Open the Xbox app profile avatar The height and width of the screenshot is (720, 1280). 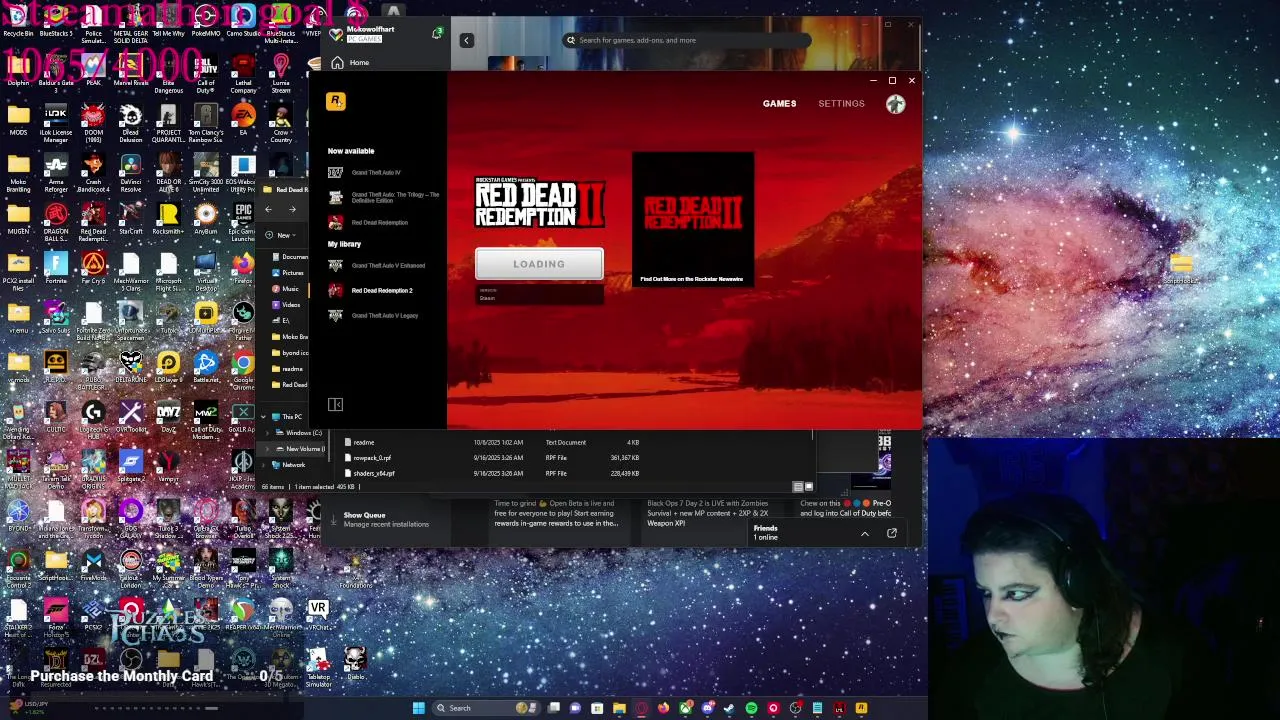pos(337,33)
